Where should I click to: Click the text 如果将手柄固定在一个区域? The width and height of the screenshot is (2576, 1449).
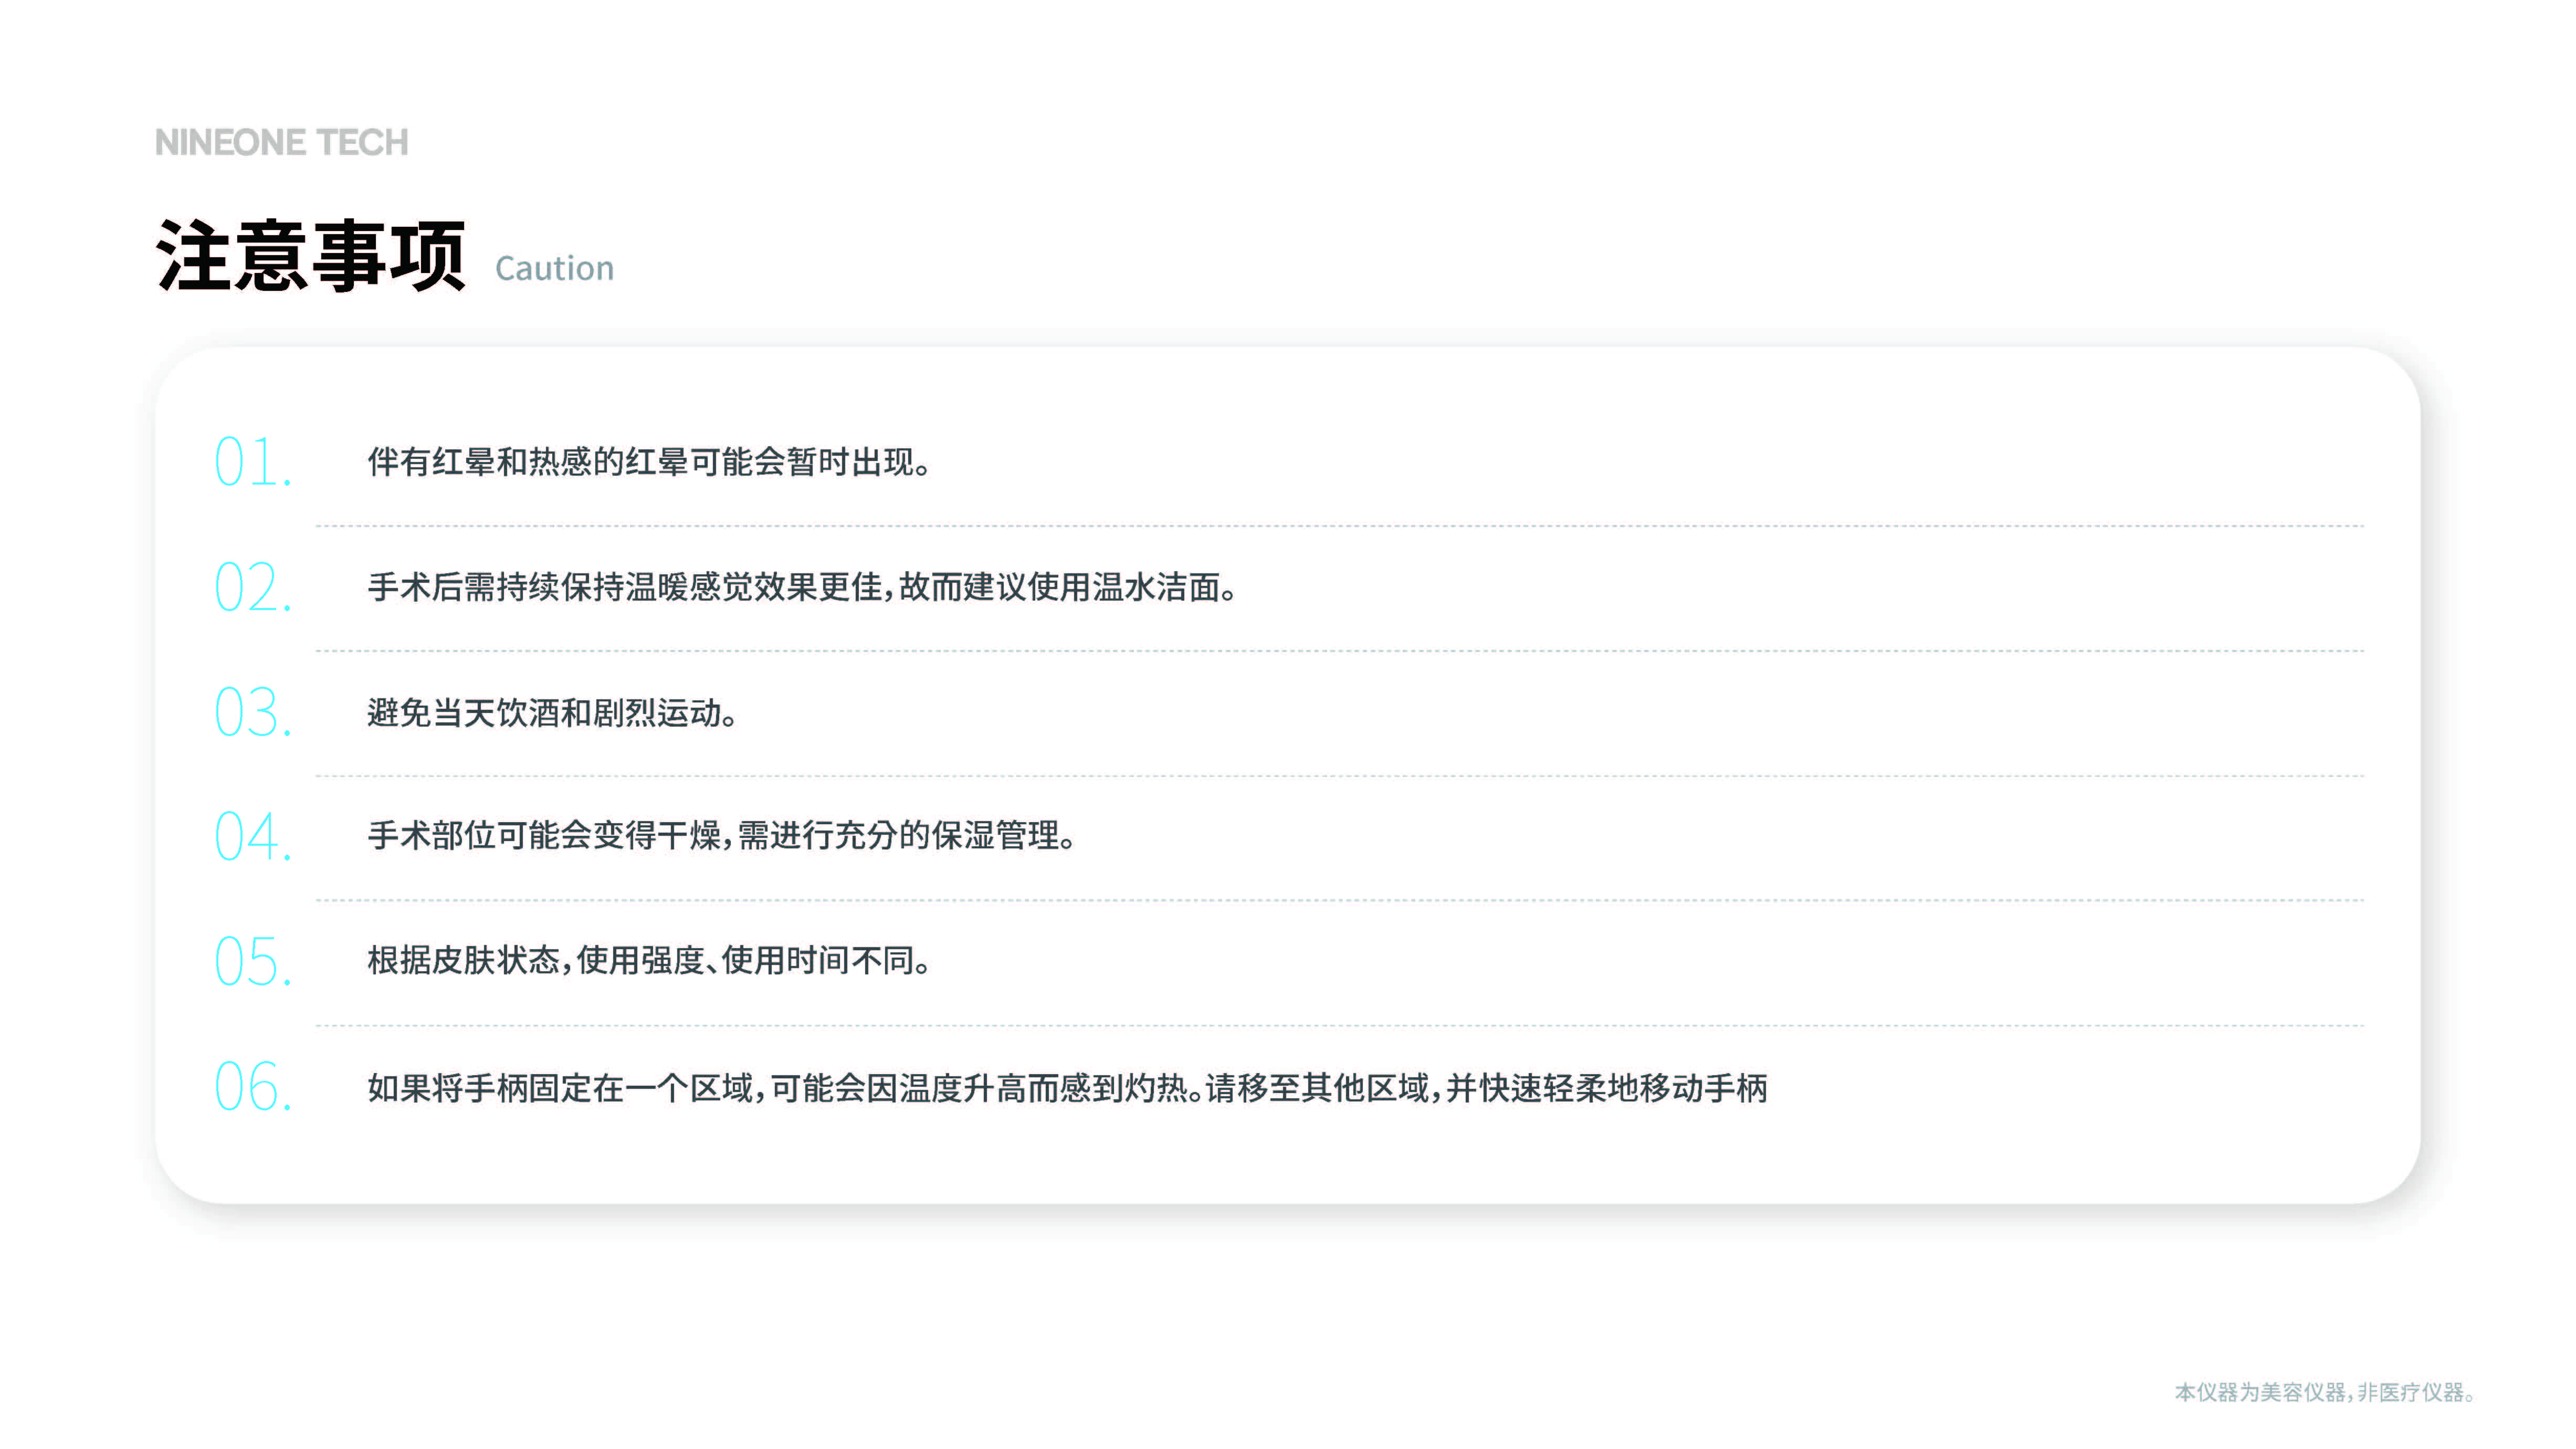pos(560,1088)
